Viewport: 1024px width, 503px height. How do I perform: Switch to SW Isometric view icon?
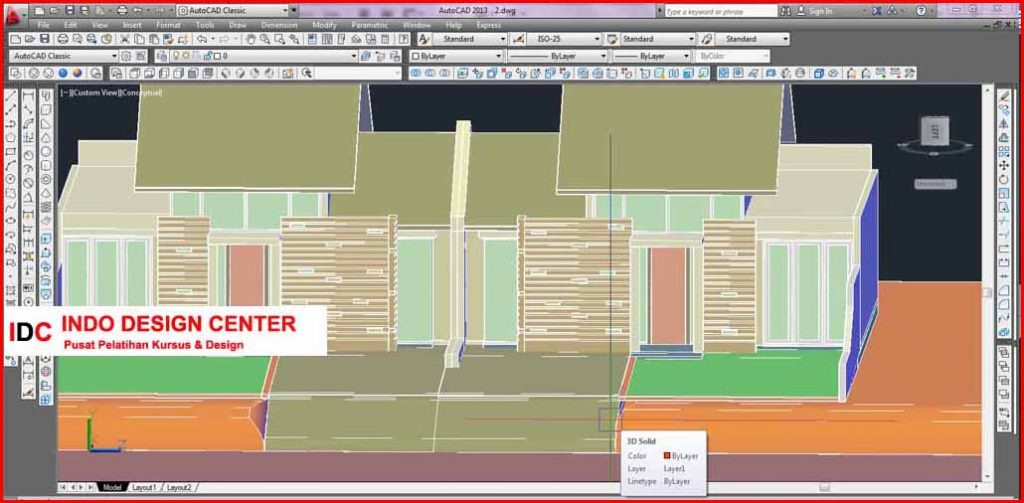[x=227, y=73]
